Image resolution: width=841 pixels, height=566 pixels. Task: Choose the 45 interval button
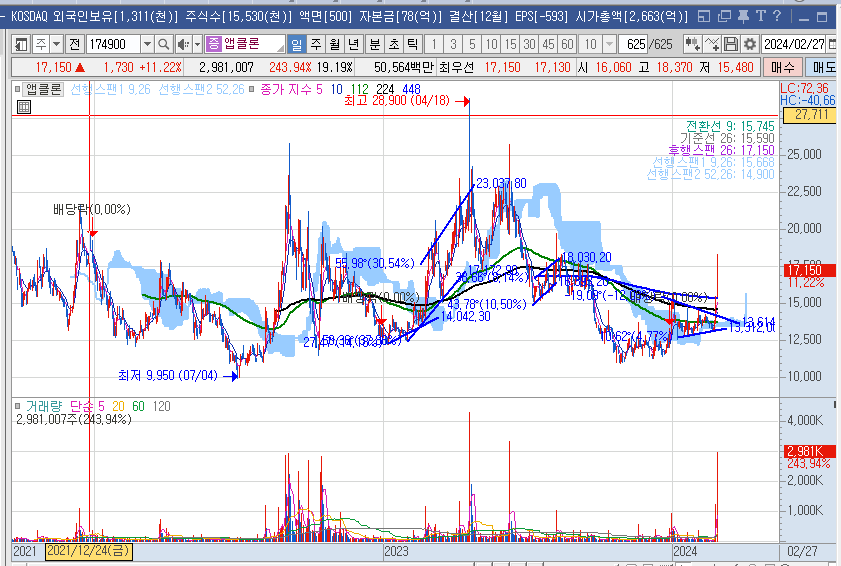coord(548,44)
